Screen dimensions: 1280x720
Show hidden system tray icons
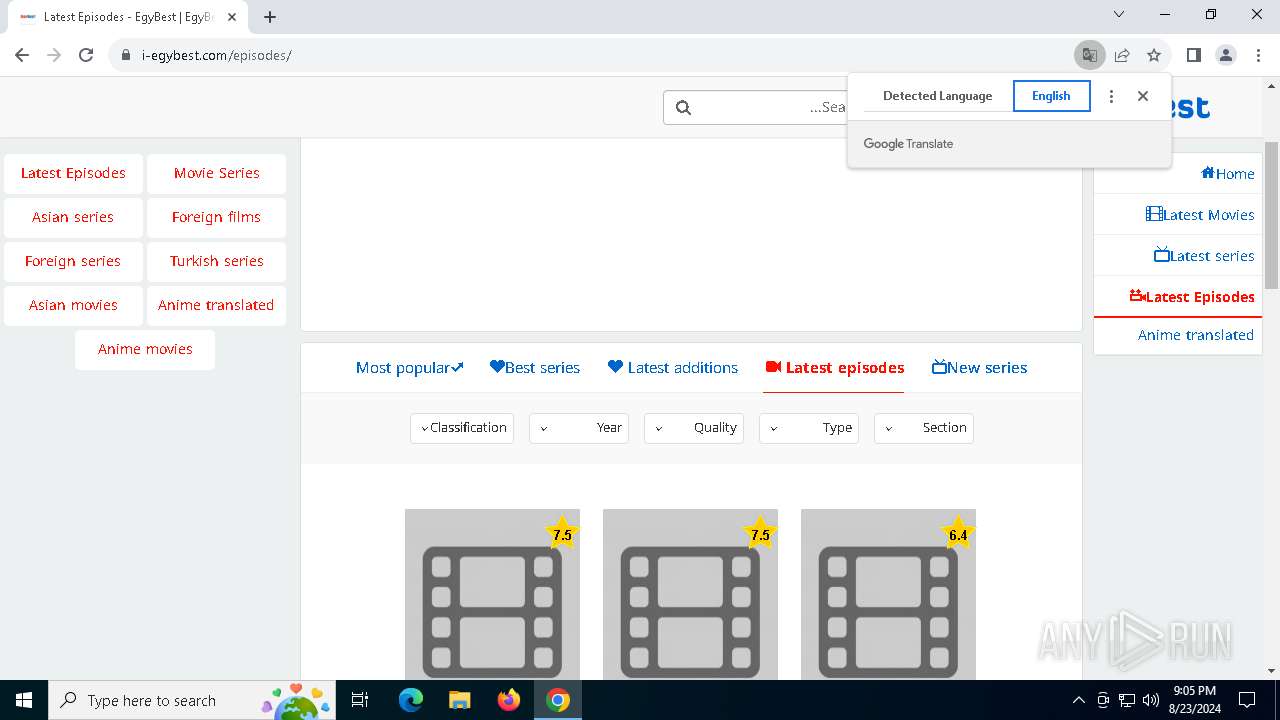pyautogui.click(x=1078, y=700)
